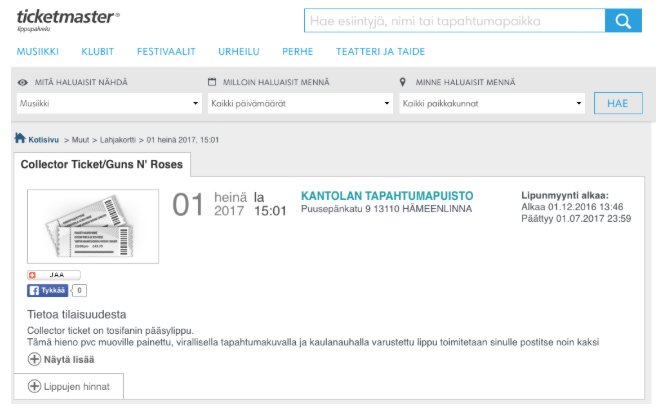Expand the Lippujen hinnat section
The width and height of the screenshot is (663, 415).
[69, 386]
